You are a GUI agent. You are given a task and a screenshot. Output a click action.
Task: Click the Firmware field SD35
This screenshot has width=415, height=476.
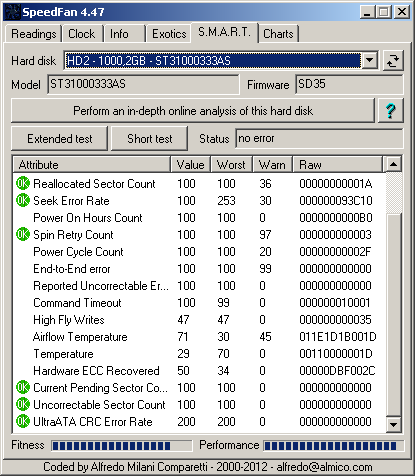(349, 84)
